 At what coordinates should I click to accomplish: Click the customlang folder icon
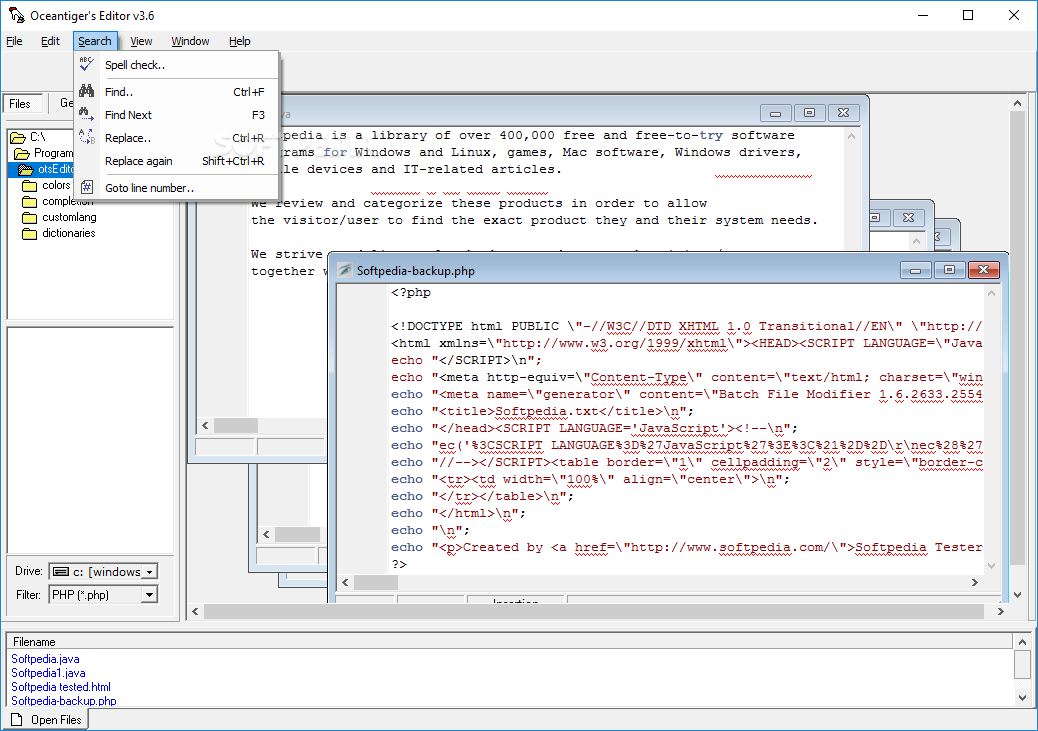click(x=30, y=217)
